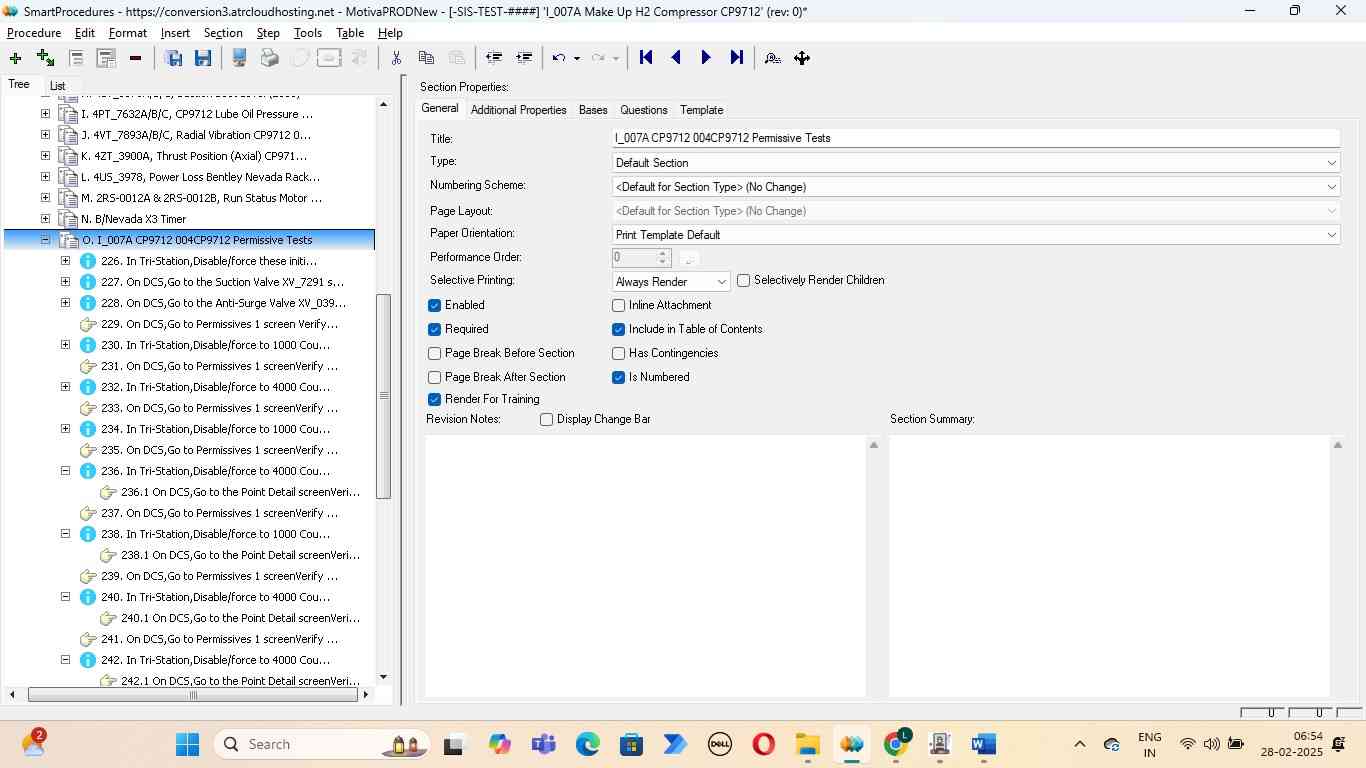Click the printer icon
The image size is (1366, 768).
point(269,58)
